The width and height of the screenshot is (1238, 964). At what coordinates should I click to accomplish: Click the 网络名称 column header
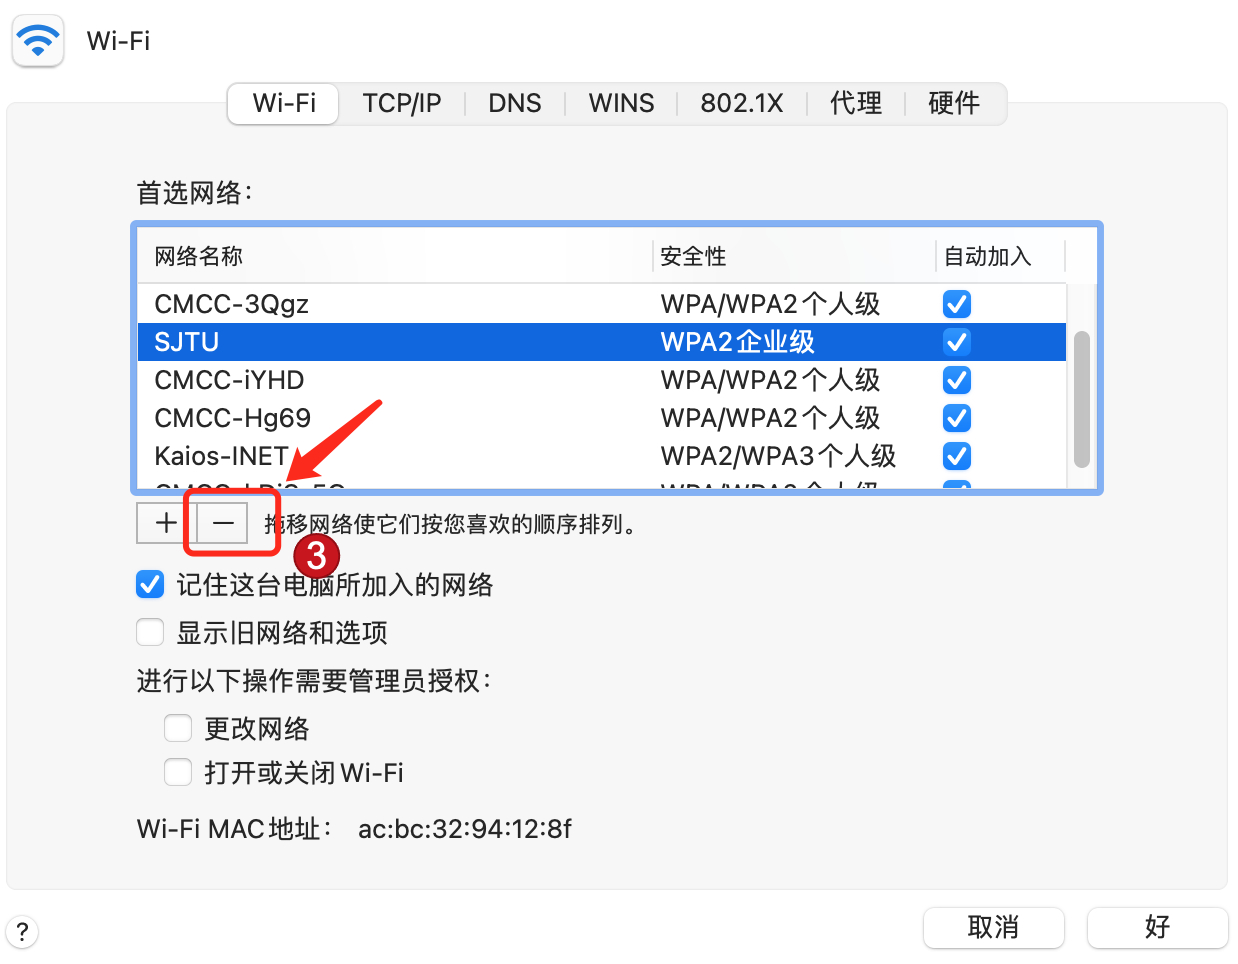(395, 256)
